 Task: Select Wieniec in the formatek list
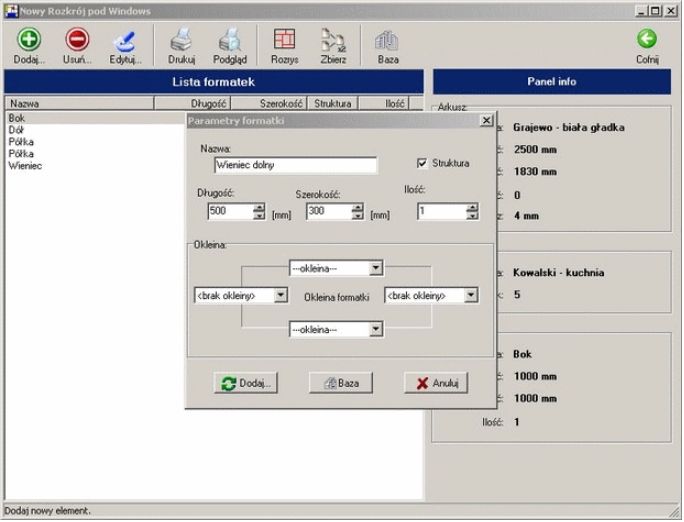click(25, 166)
